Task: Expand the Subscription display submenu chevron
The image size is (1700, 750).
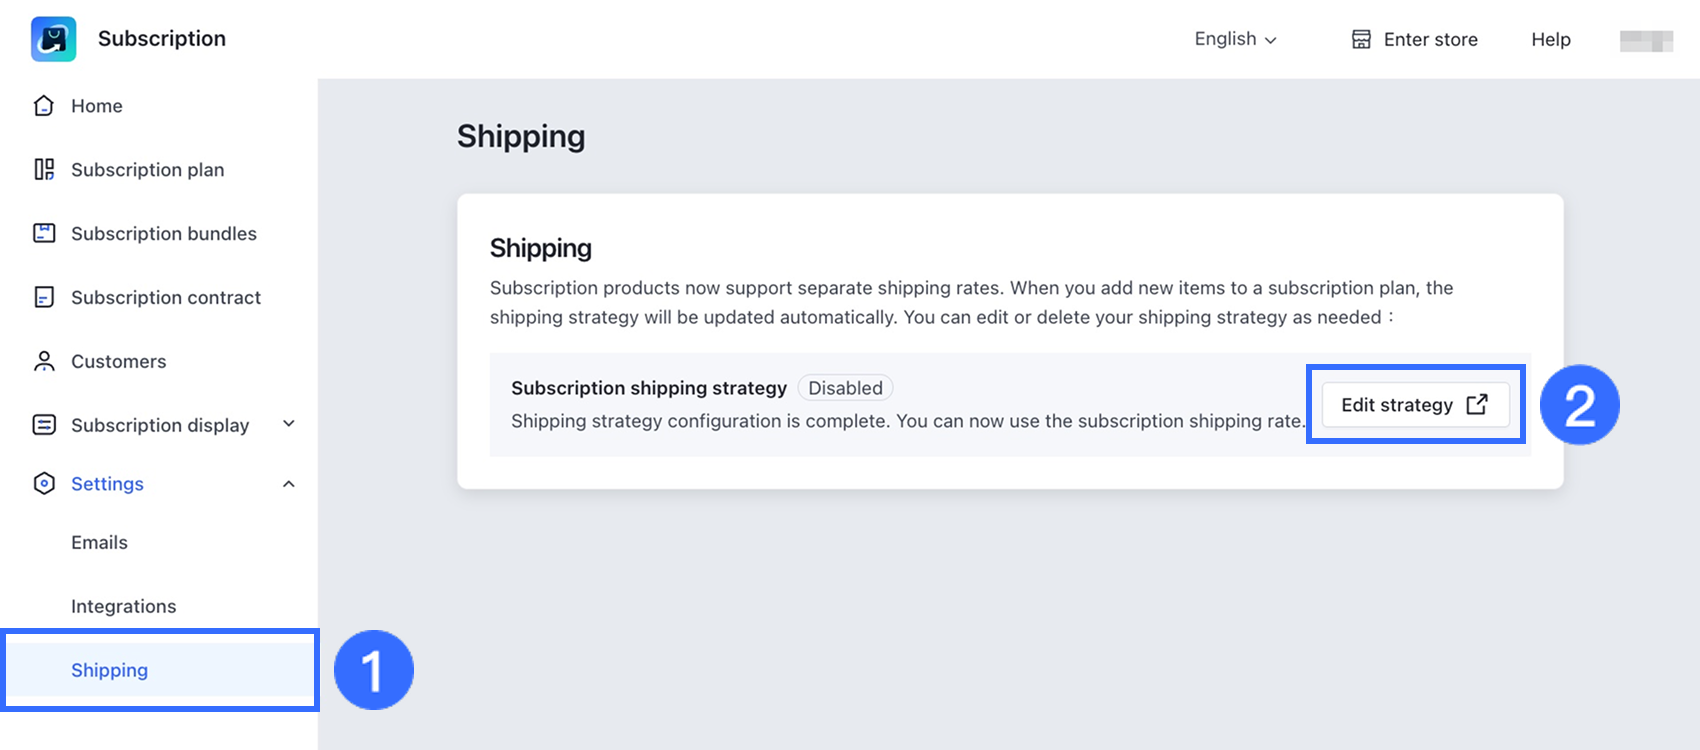Action: (x=289, y=424)
